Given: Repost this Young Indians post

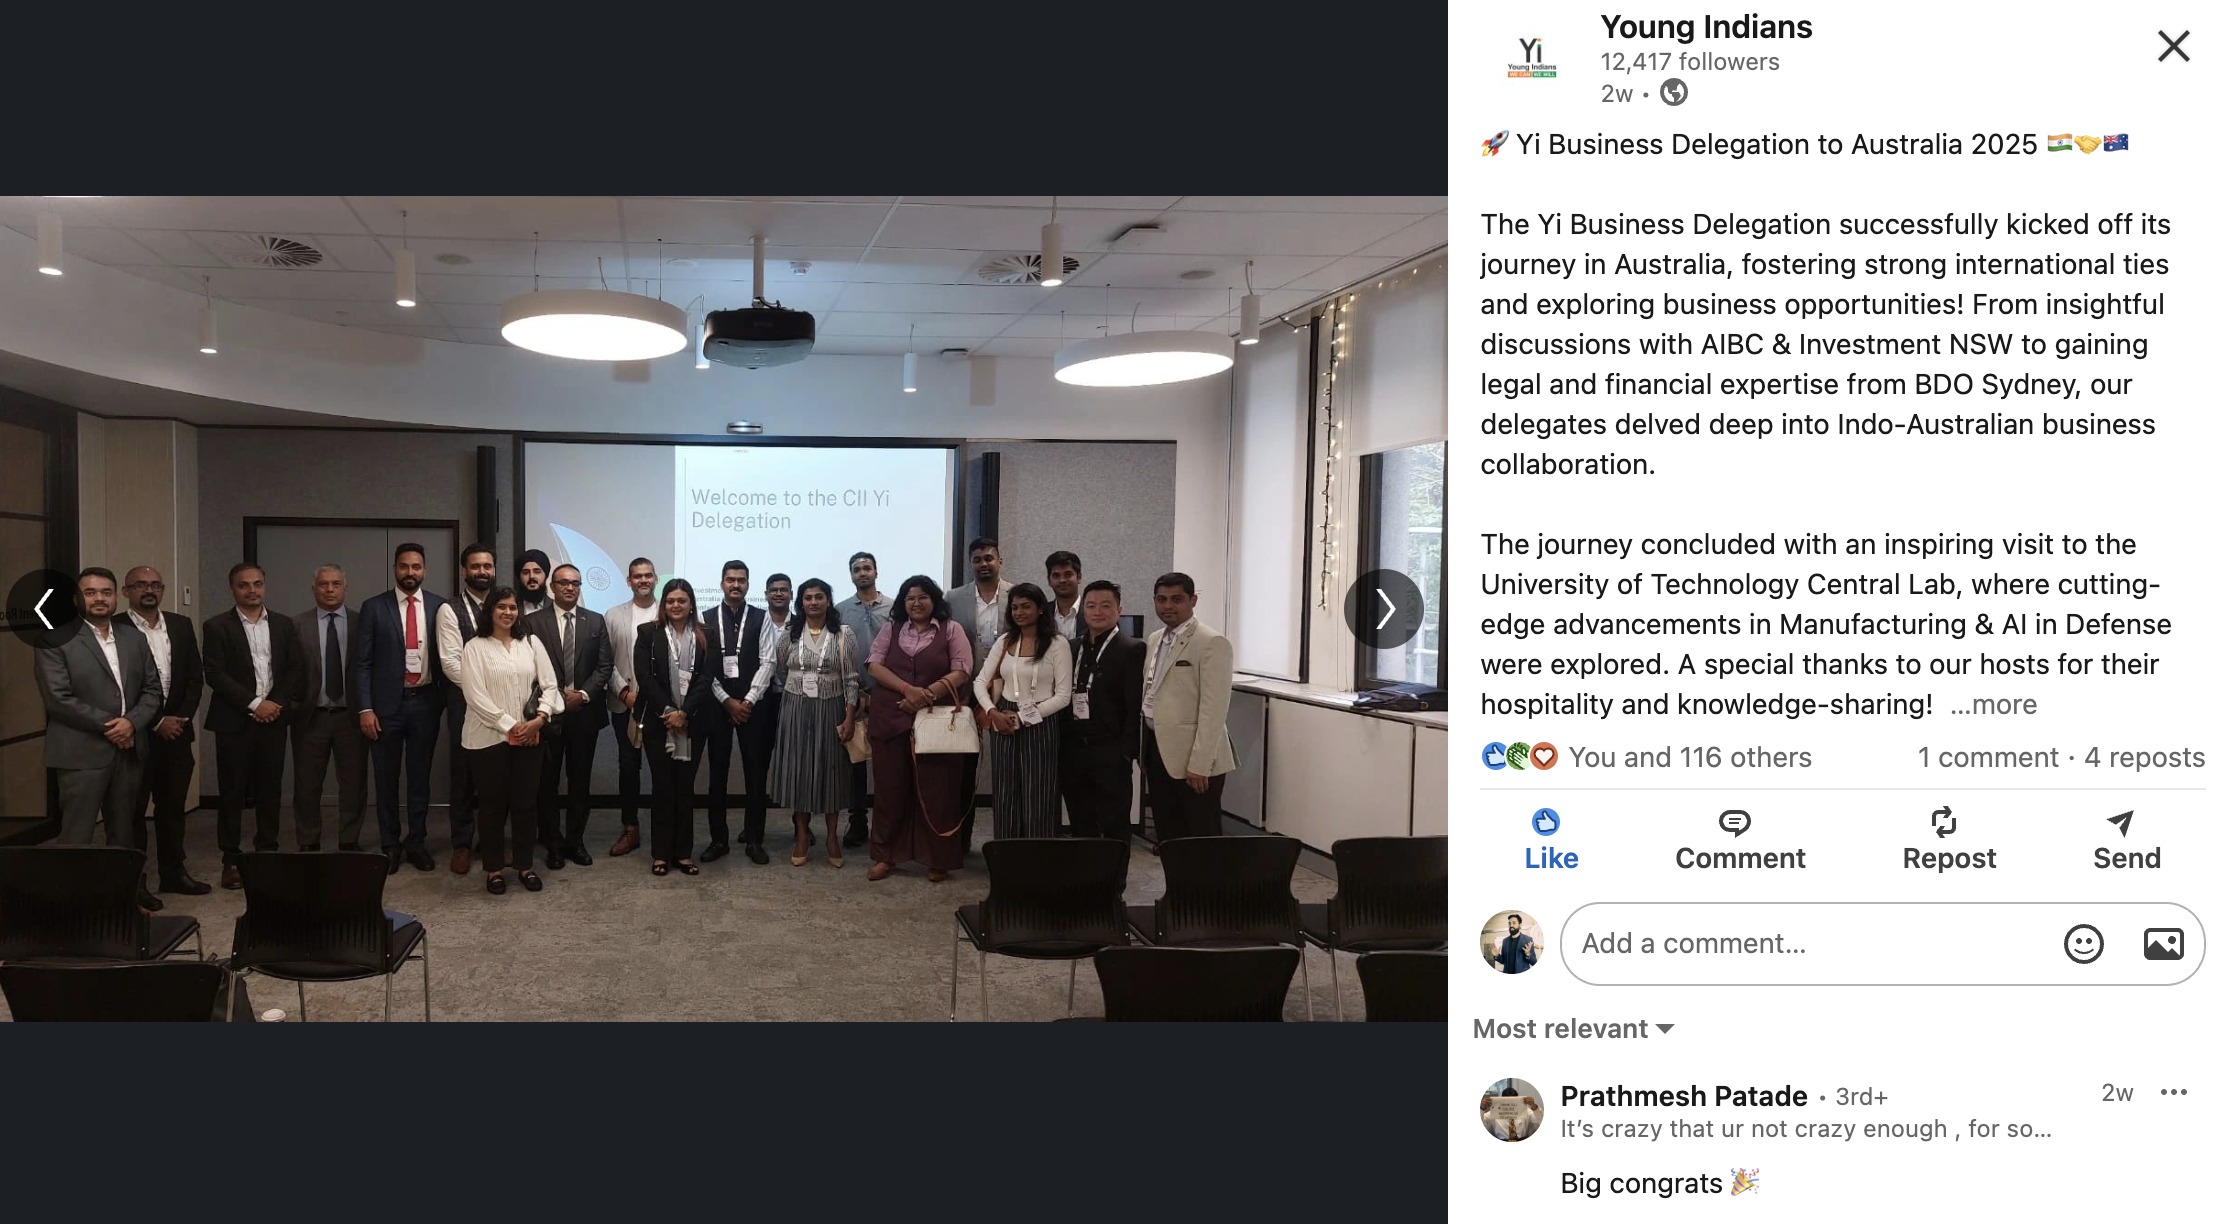Looking at the screenshot, I should pyautogui.click(x=1948, y=840).
